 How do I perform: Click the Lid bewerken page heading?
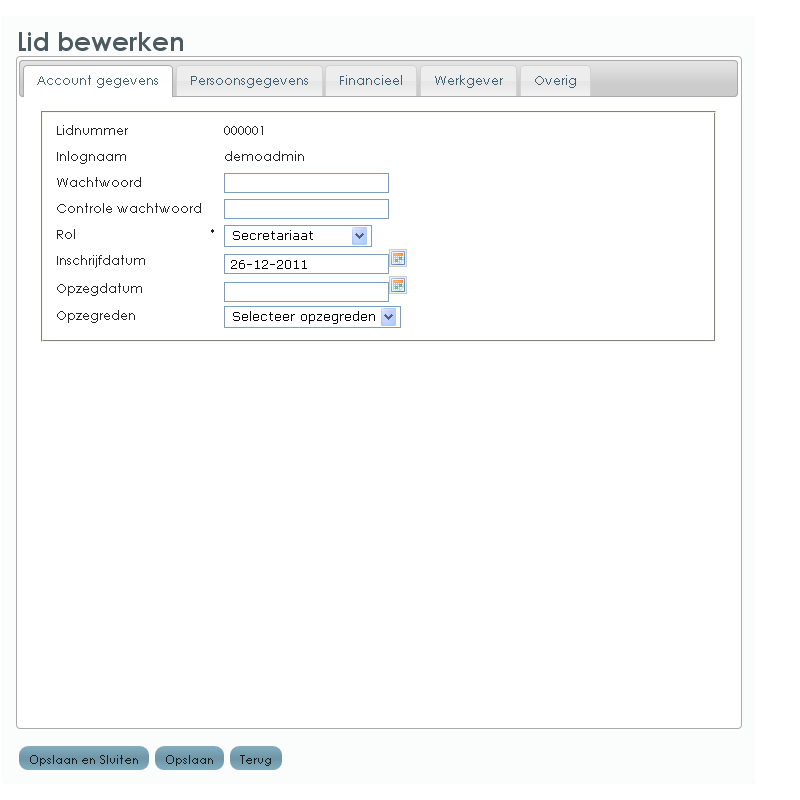(101, 41)
